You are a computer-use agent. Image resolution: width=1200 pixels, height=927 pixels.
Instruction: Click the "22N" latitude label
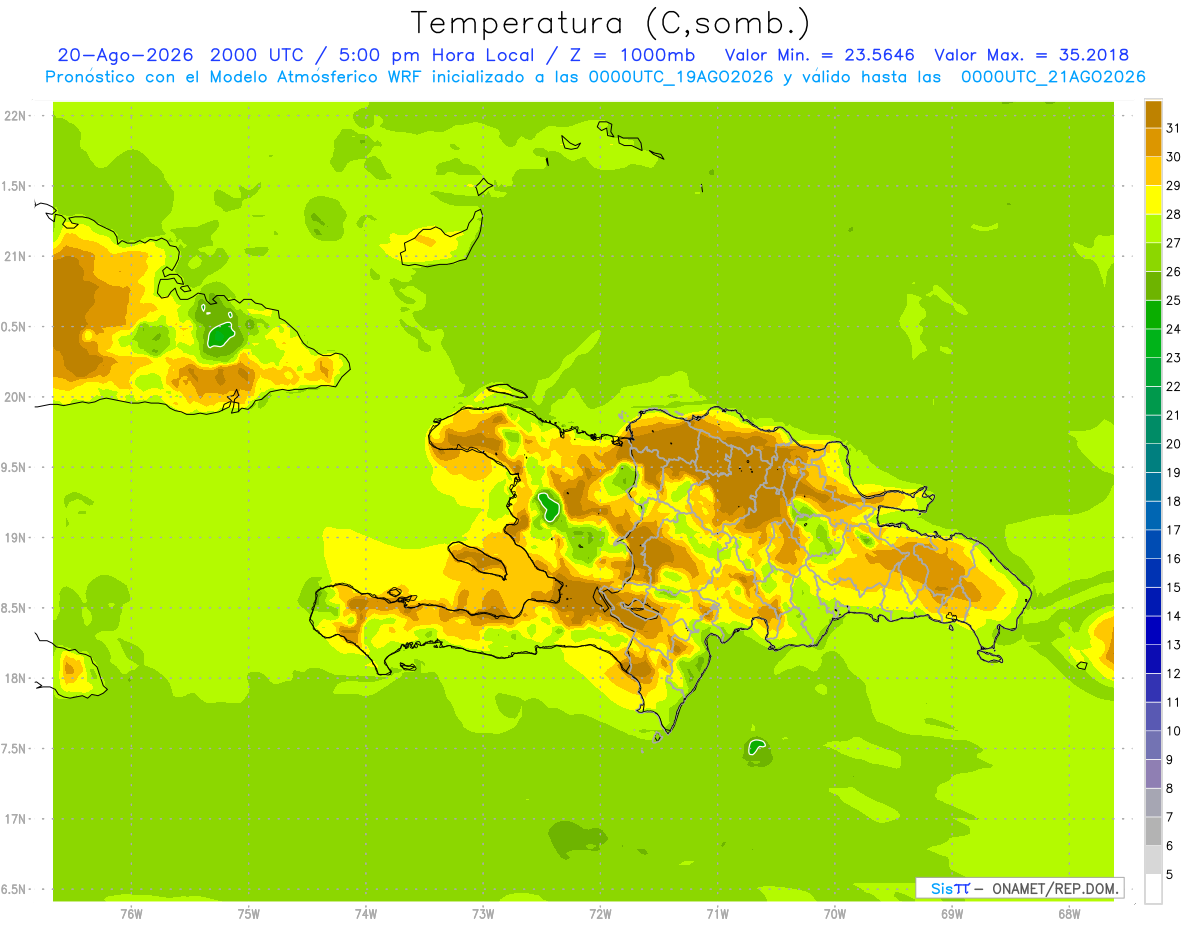coord(16,116)
